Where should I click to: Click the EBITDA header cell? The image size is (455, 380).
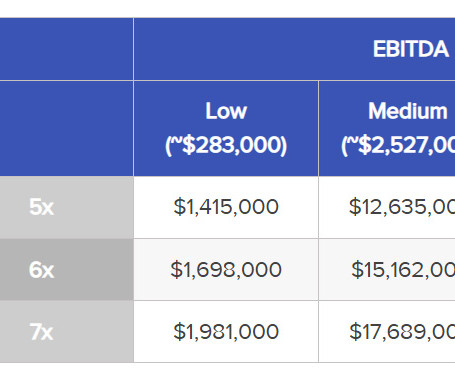(x=295, y=49)
